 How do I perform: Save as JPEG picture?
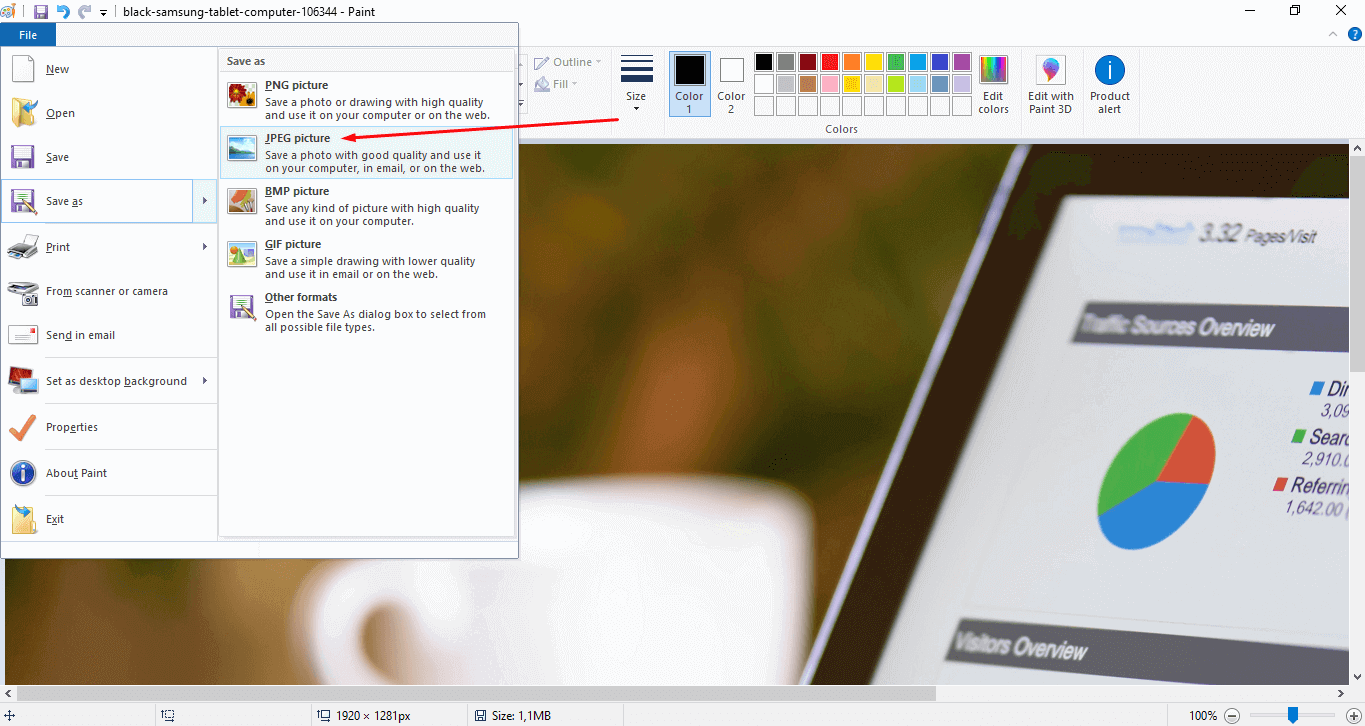[x=366, y=153]
